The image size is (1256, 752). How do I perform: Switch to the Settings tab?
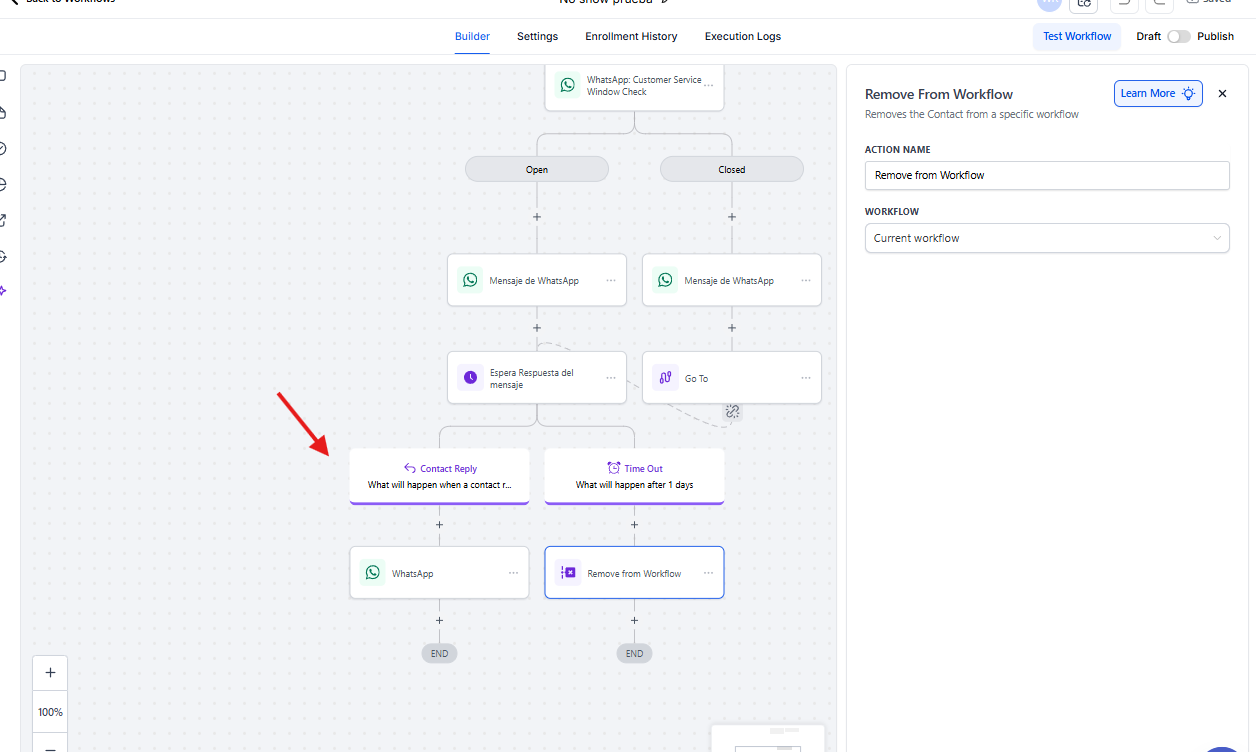(537, 36)
